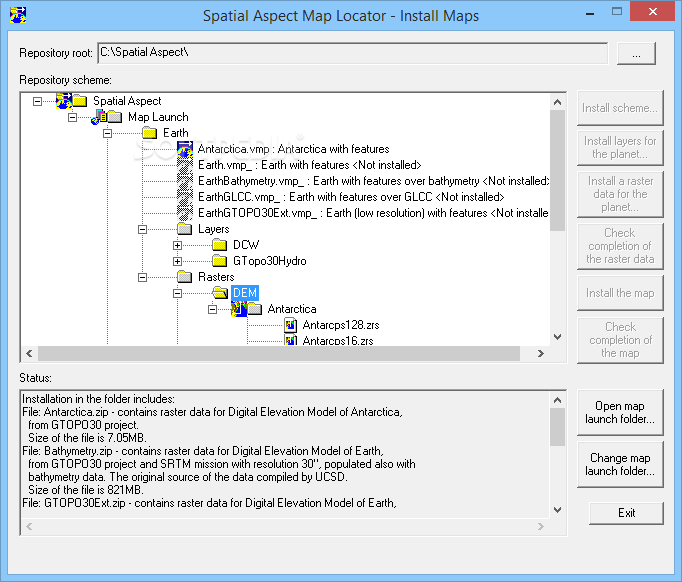Select 'EarthGLCC.vmp_' row text
Image resolution: width=682 pixels, height=582 pixels.
click(351, 197)
